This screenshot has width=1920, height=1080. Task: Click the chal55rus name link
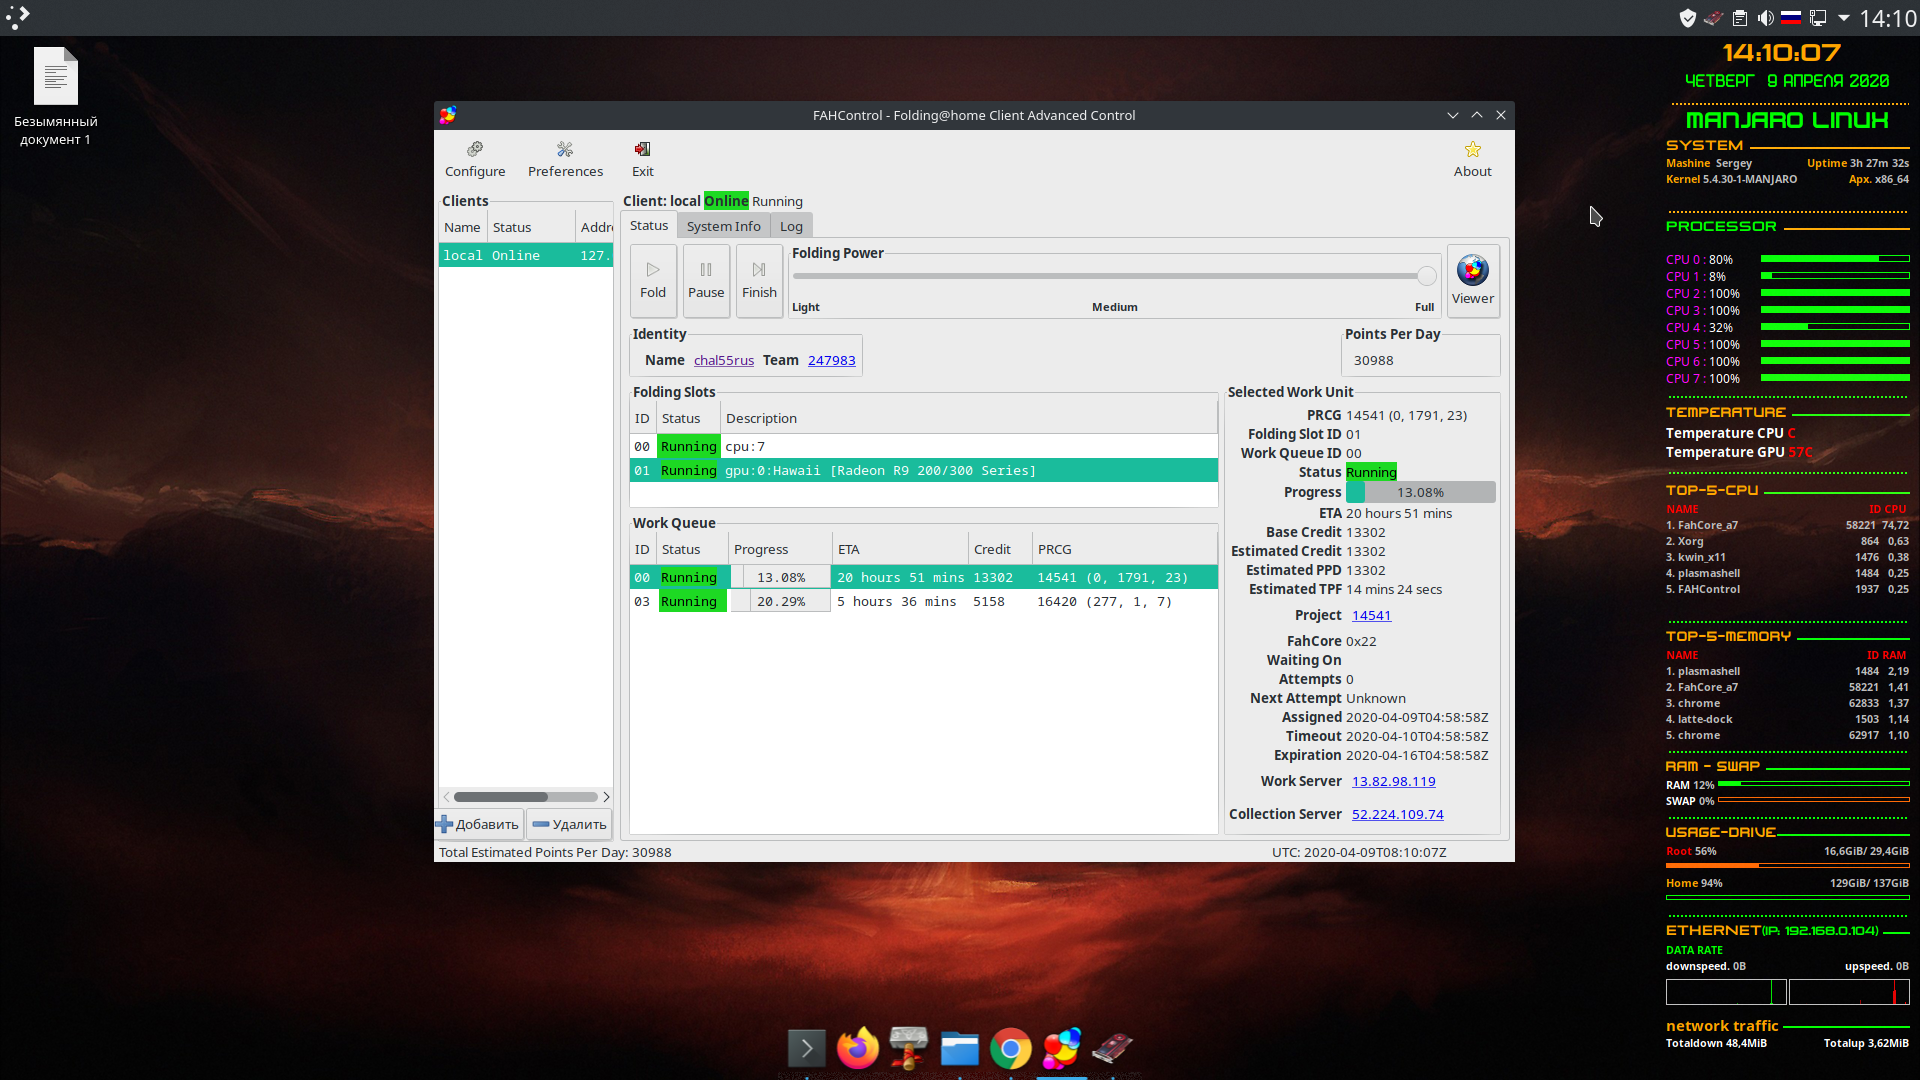724,360
